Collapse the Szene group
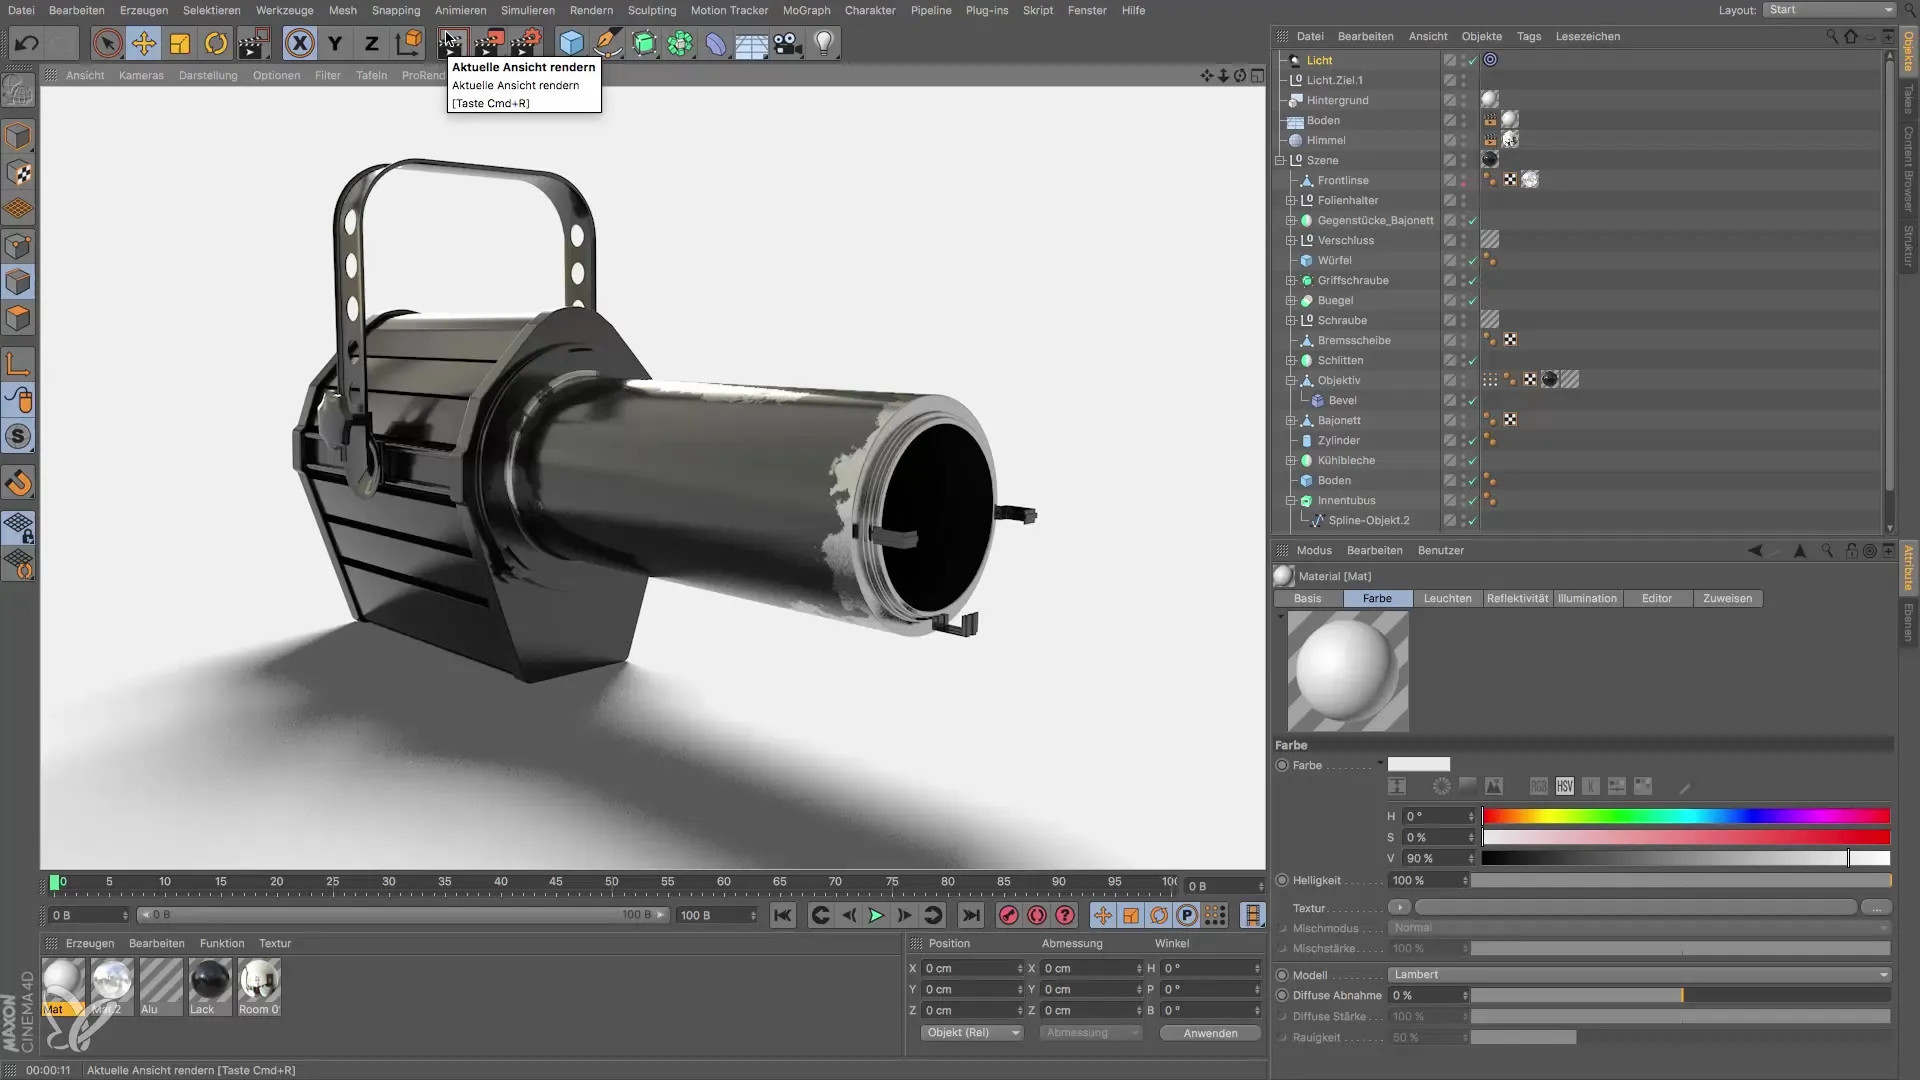Viewport: 1920px width, 1080px height. pyautogui.click(x=1280, y=160)
